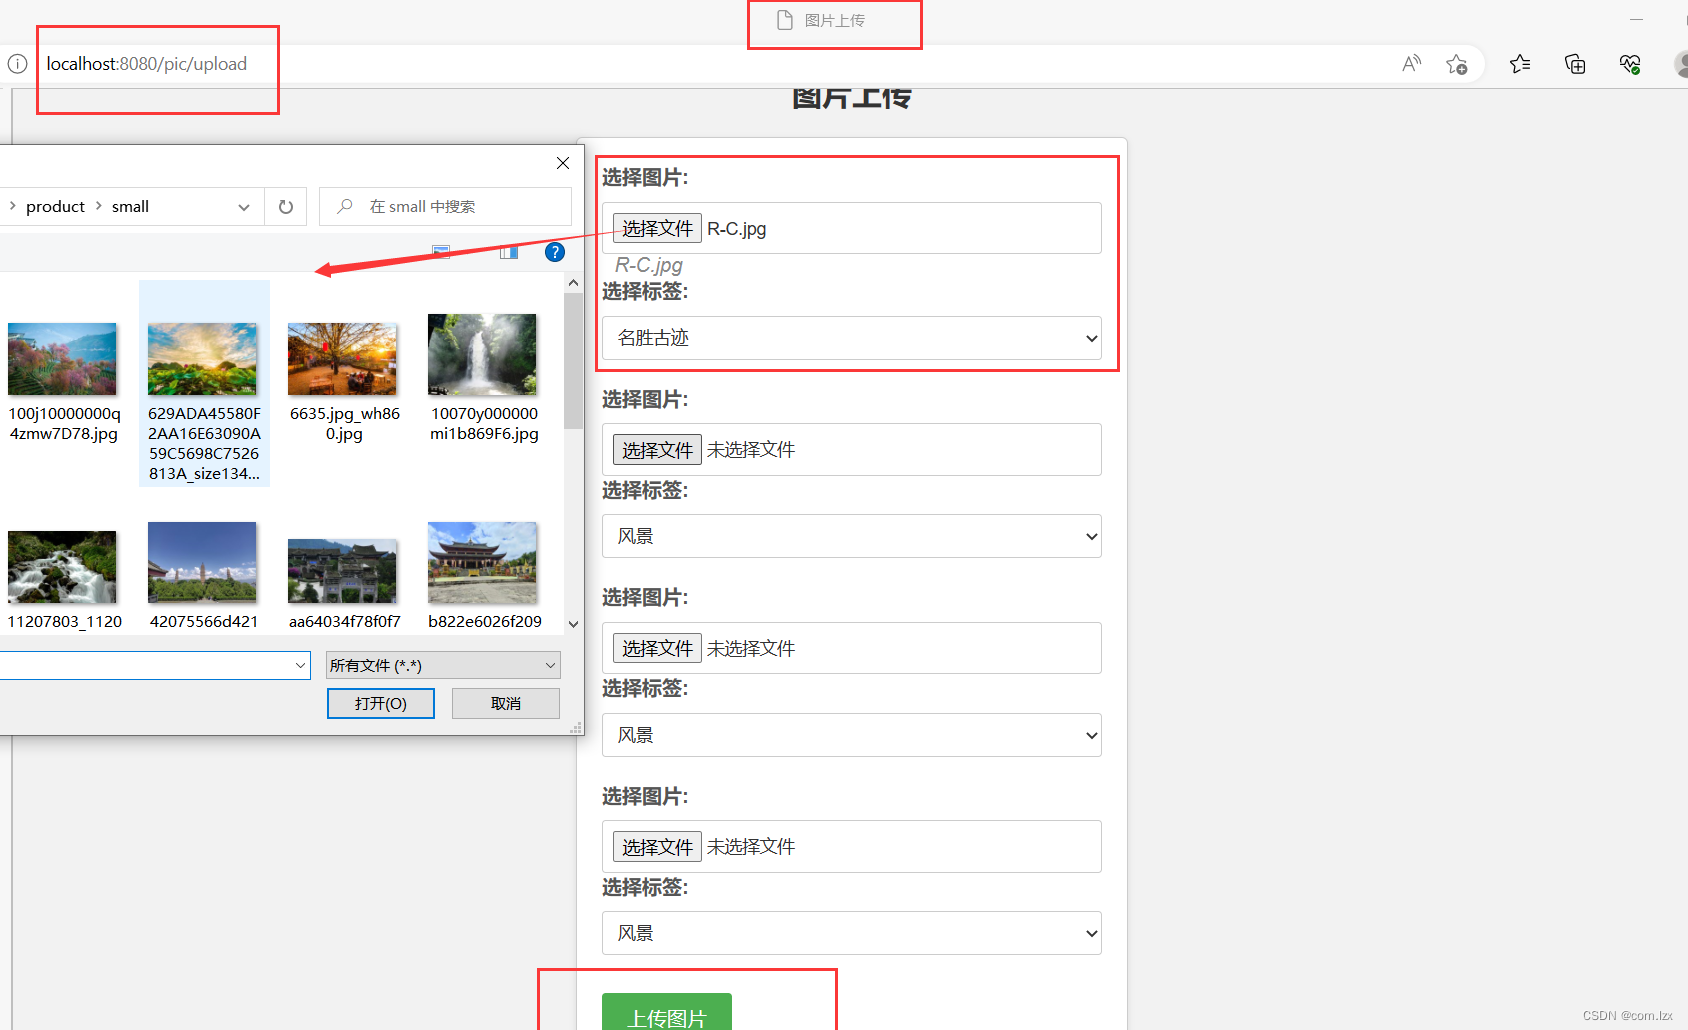Open Edge Collections
The image size is (1688, 1030).
tap(1574, 63)
